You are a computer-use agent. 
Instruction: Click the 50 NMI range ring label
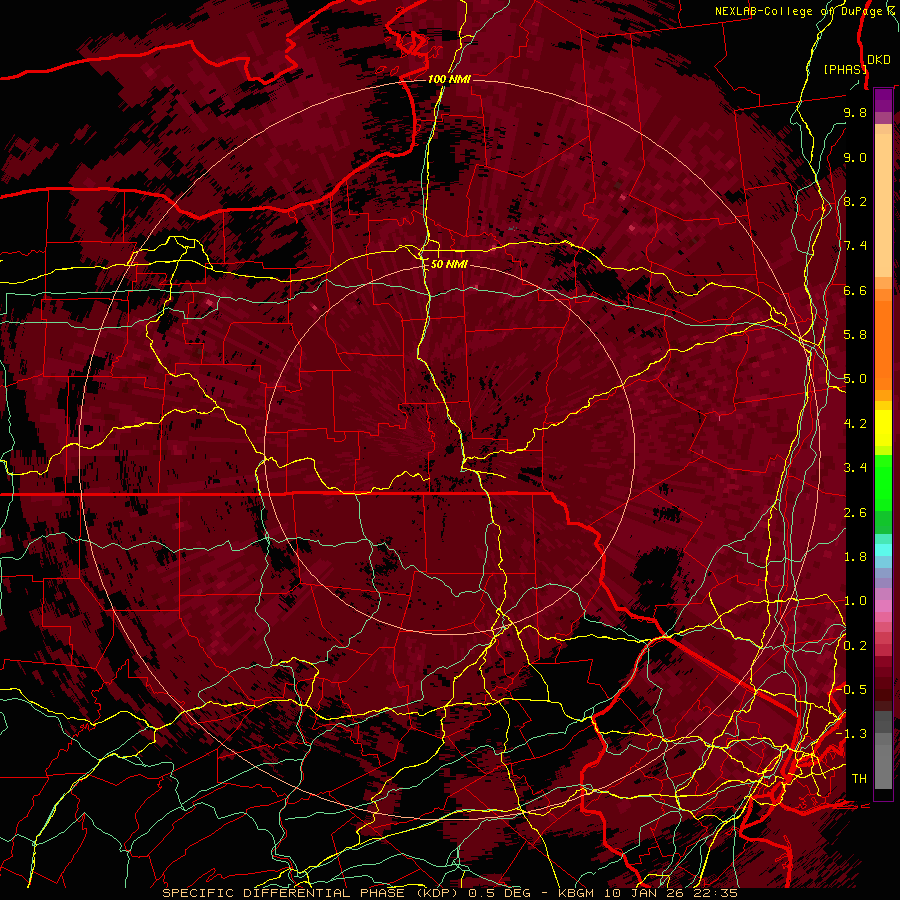(x=449, y=264)
